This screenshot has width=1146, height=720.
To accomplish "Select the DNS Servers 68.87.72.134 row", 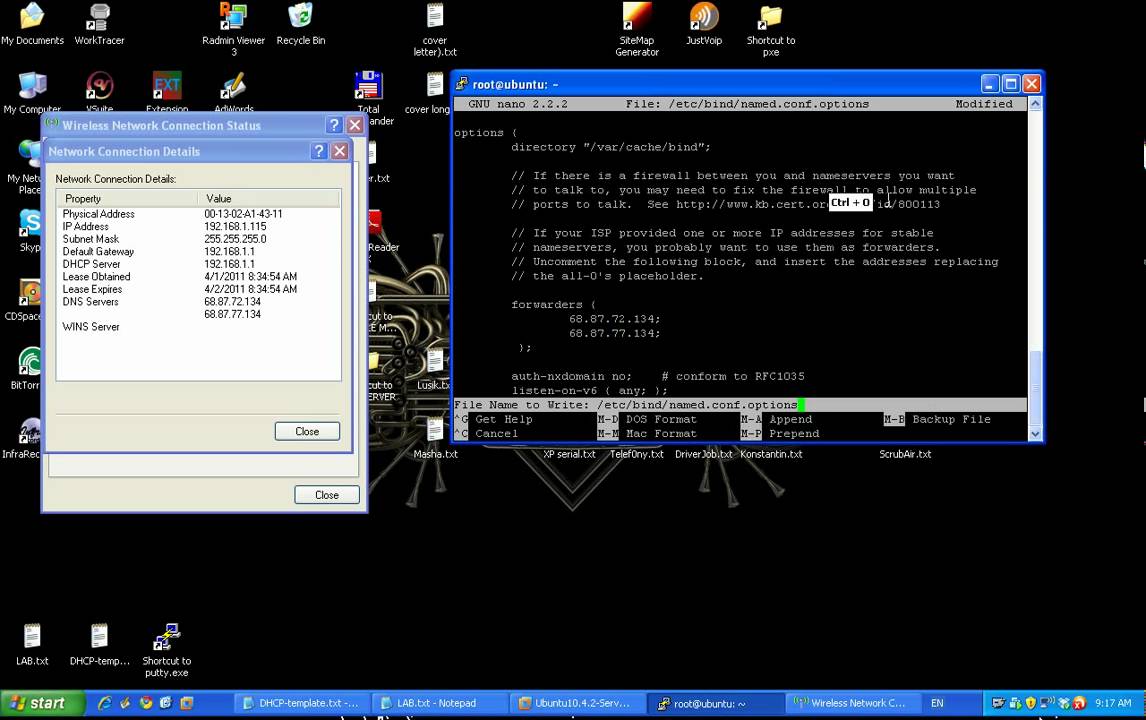I will pyautogui.click(x=198, y=301).
